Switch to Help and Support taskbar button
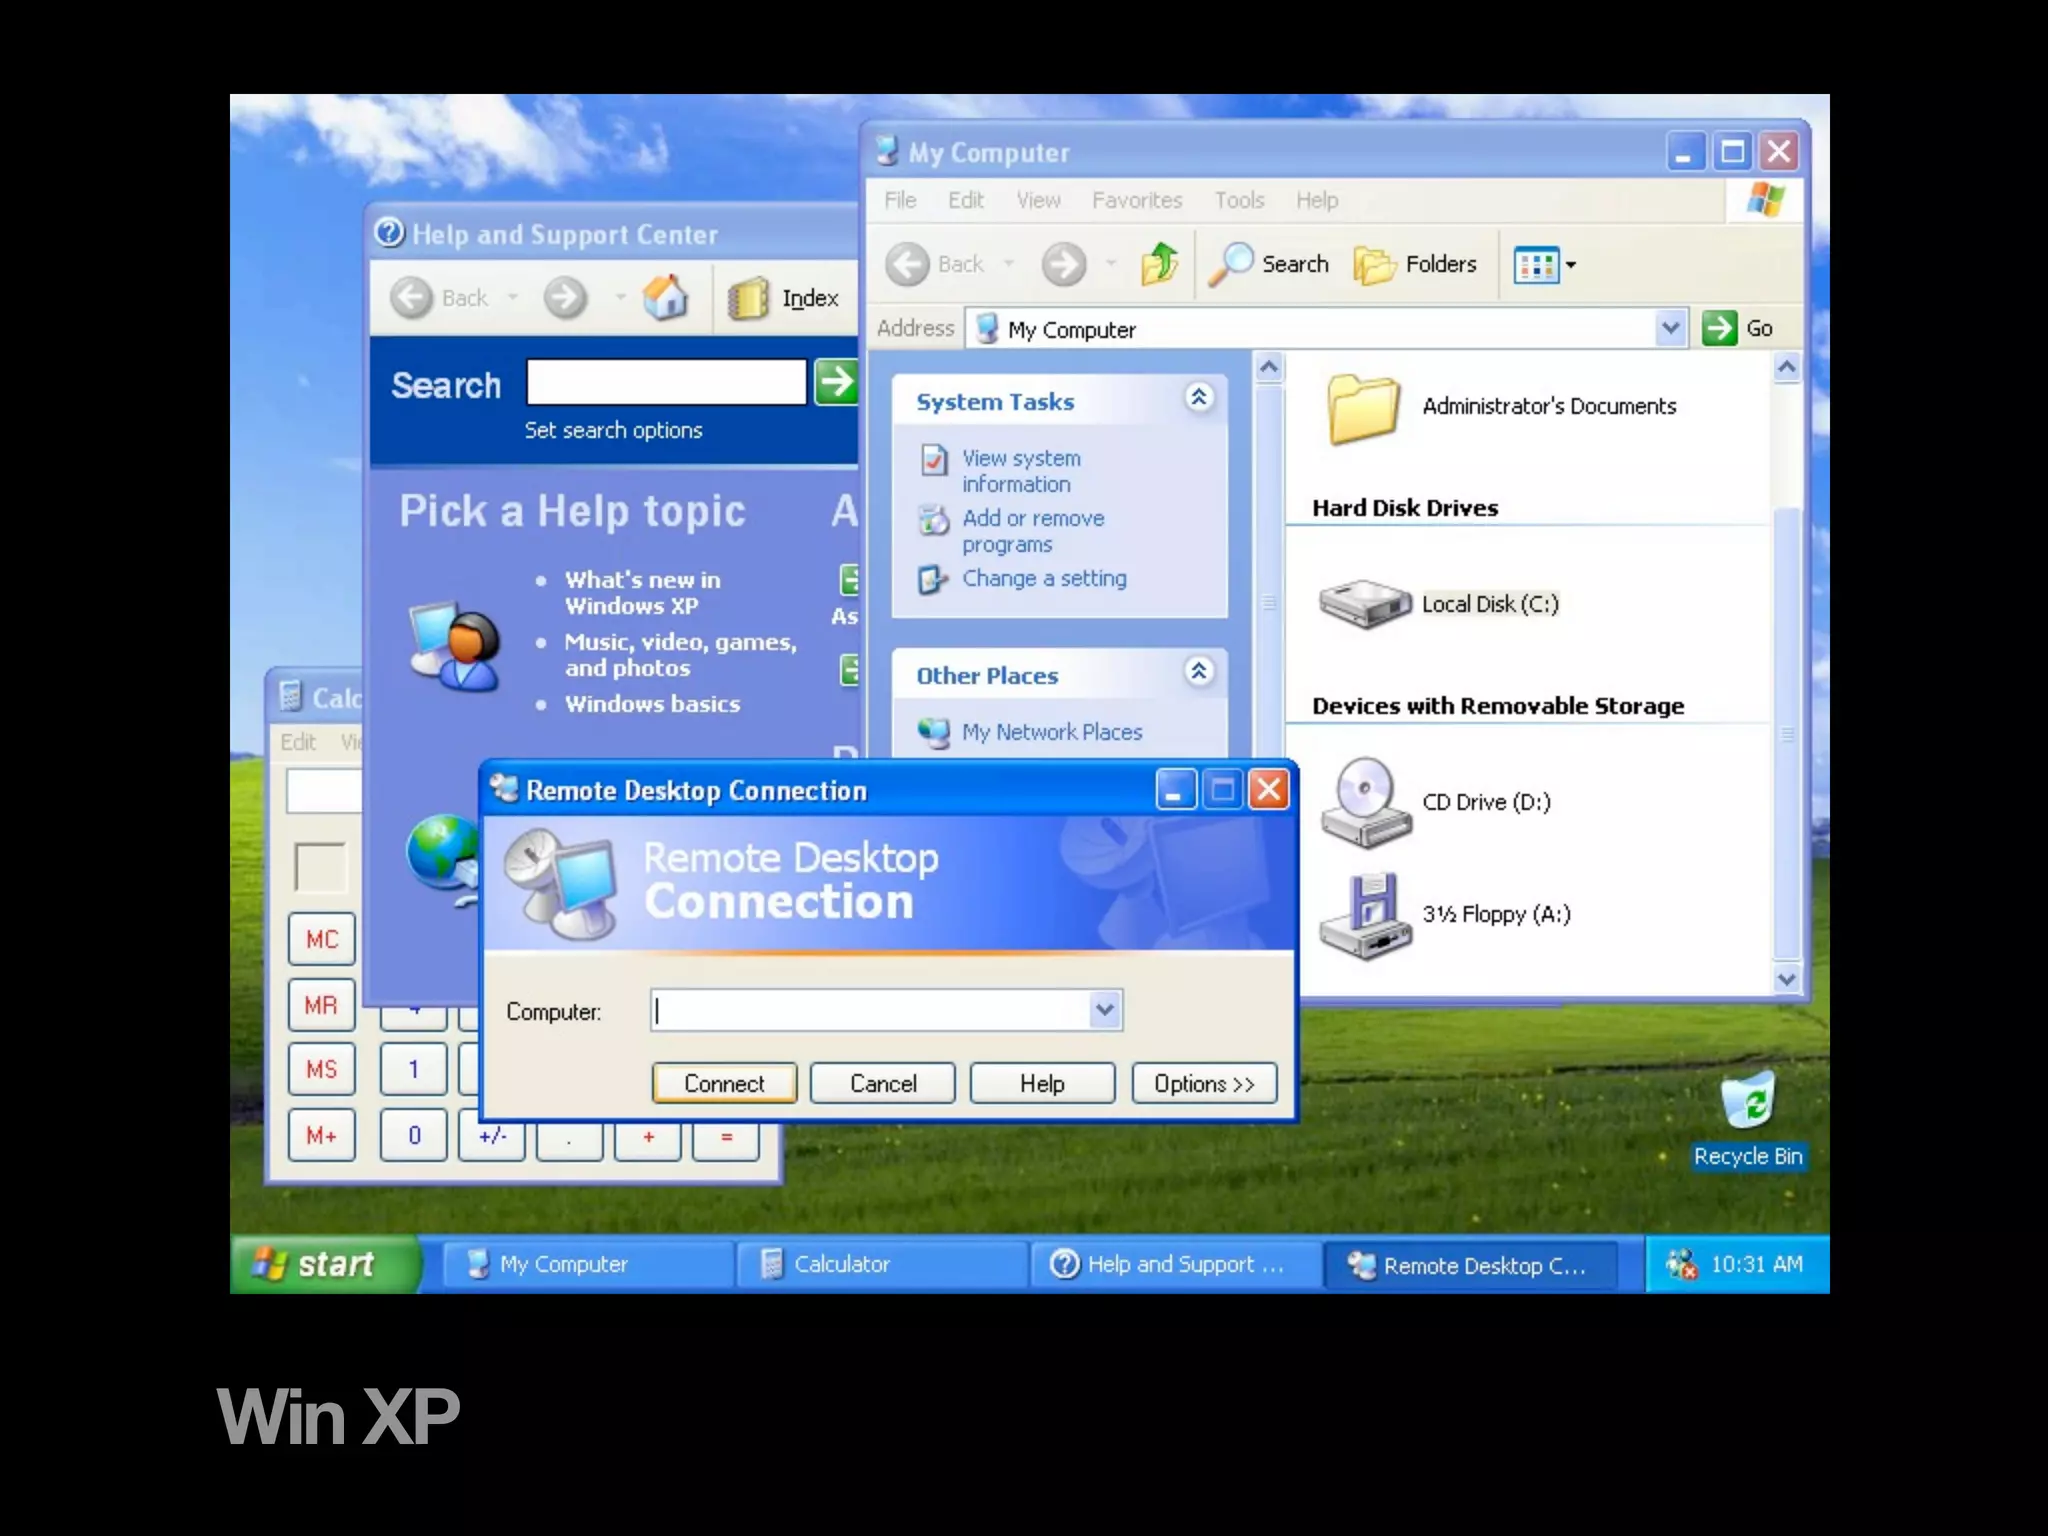Screen dimensions: 2048x1536 pyautogui.click(x=1177, y=1264)
